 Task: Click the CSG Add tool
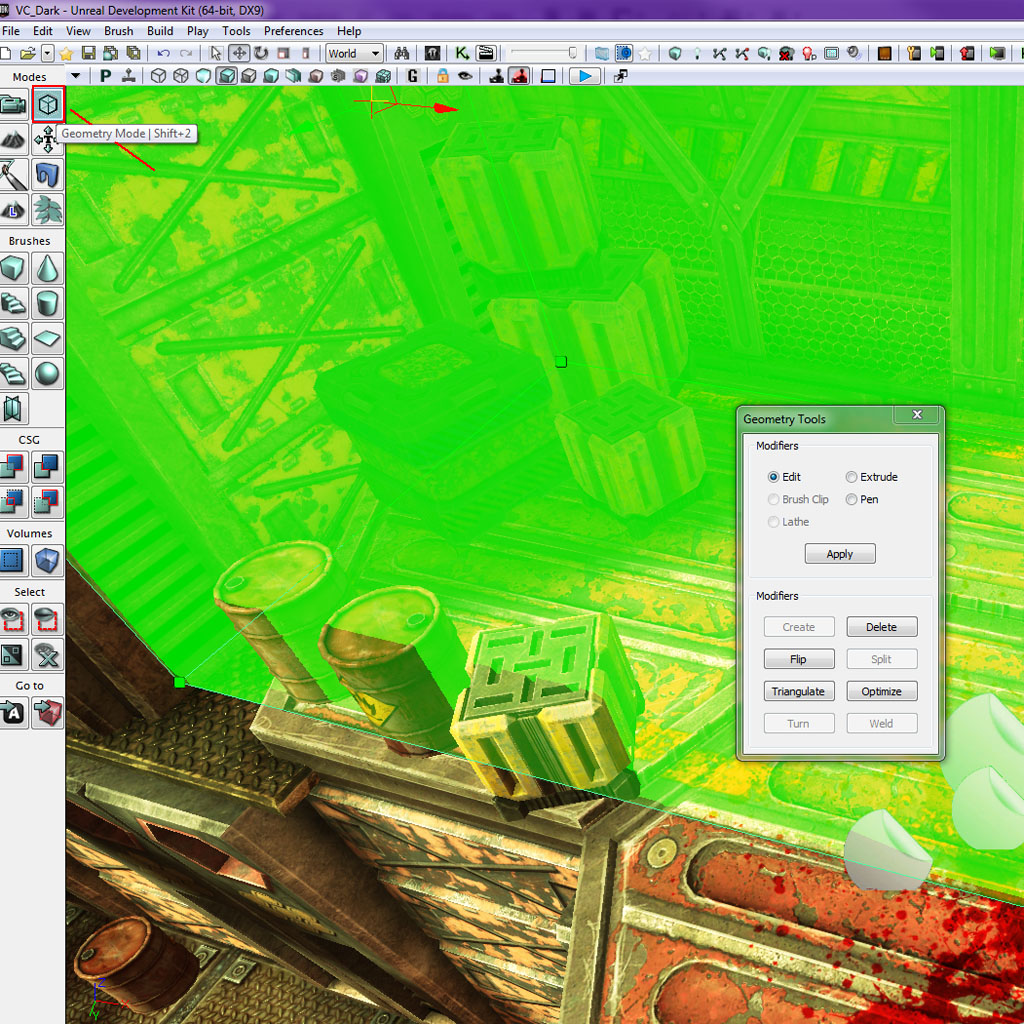(x=13, y=467)
